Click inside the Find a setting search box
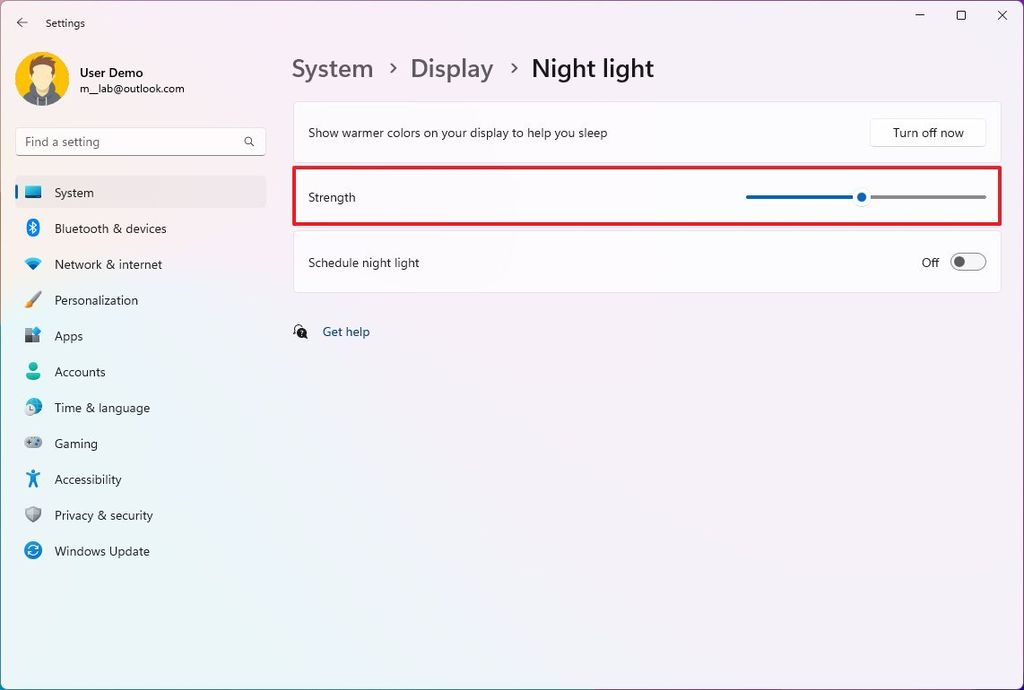Screen dimensions: 1024x690 139,141
